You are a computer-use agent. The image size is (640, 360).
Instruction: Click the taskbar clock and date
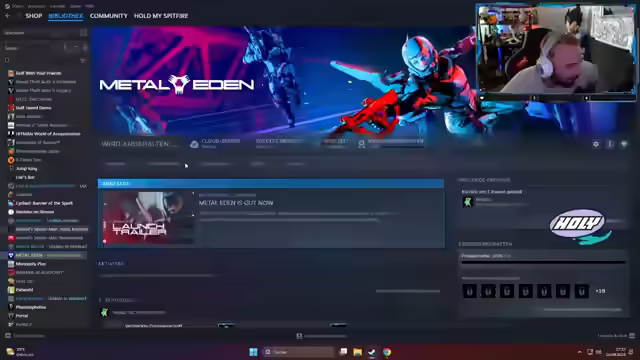(x=616, y=352)
